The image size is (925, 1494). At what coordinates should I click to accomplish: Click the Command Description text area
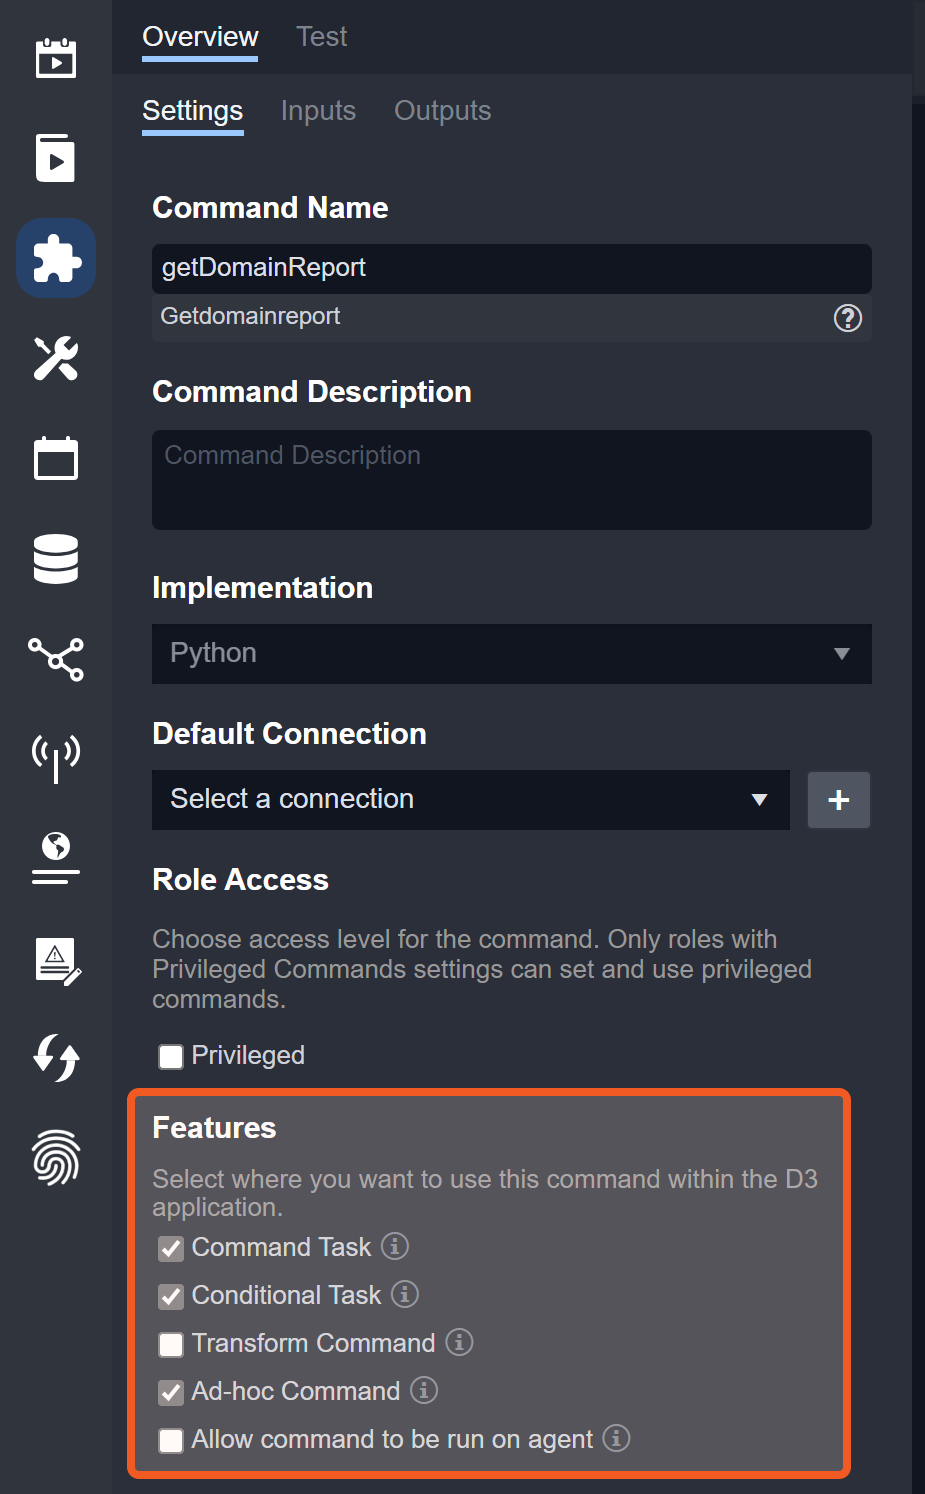coord(511,480)
